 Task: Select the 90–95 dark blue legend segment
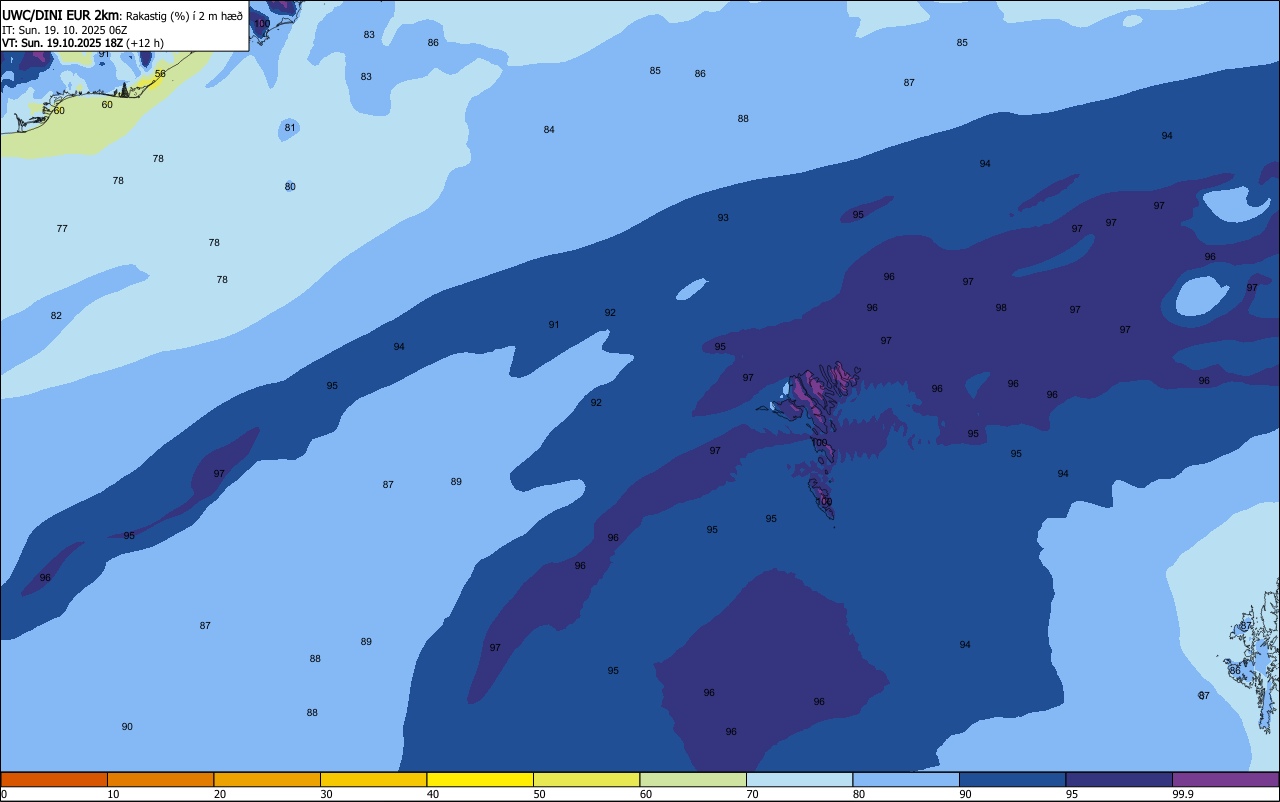tap(1012, 779)
